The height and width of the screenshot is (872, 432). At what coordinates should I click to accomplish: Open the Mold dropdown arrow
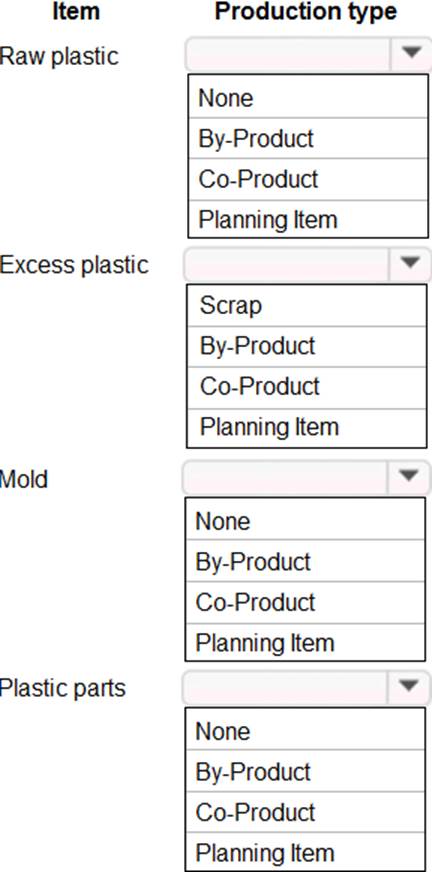[409, 476]
